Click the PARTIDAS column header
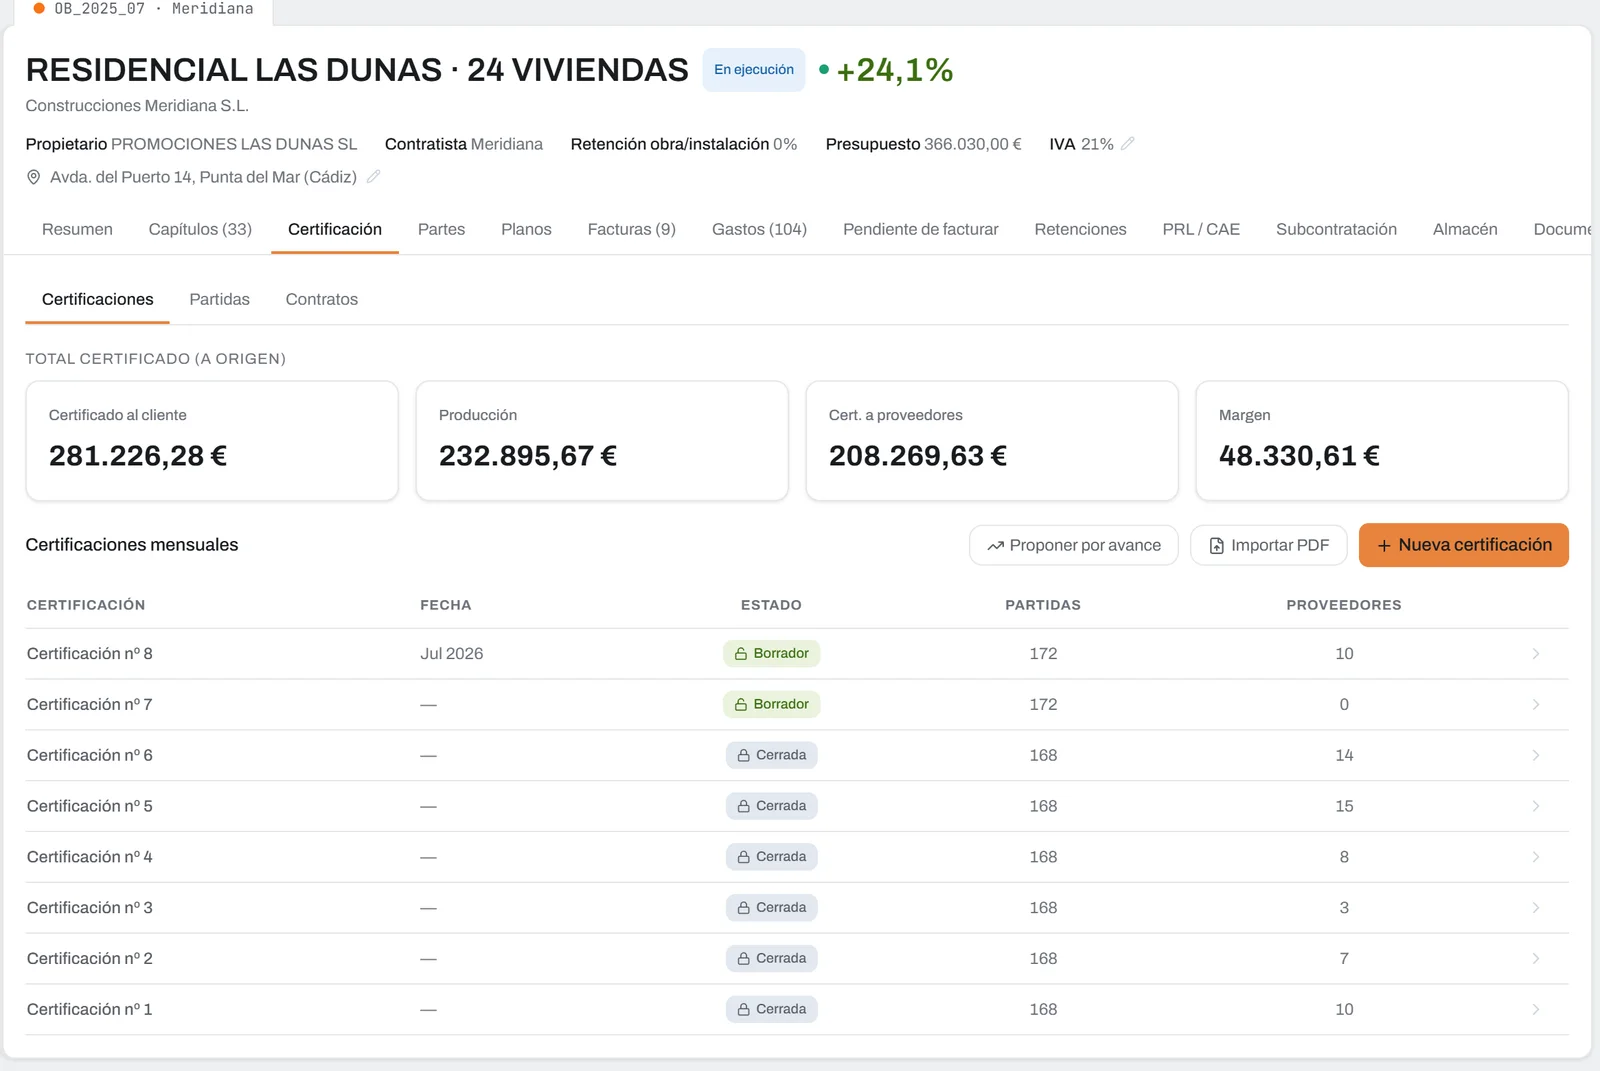 [x=1043, y=605]
